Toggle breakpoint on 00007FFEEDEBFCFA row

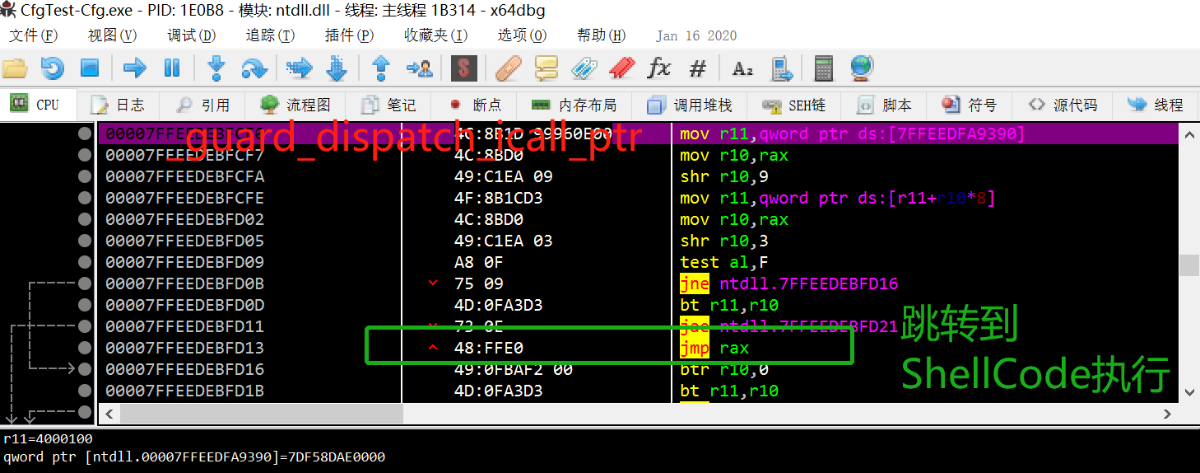tap(85, 176)
